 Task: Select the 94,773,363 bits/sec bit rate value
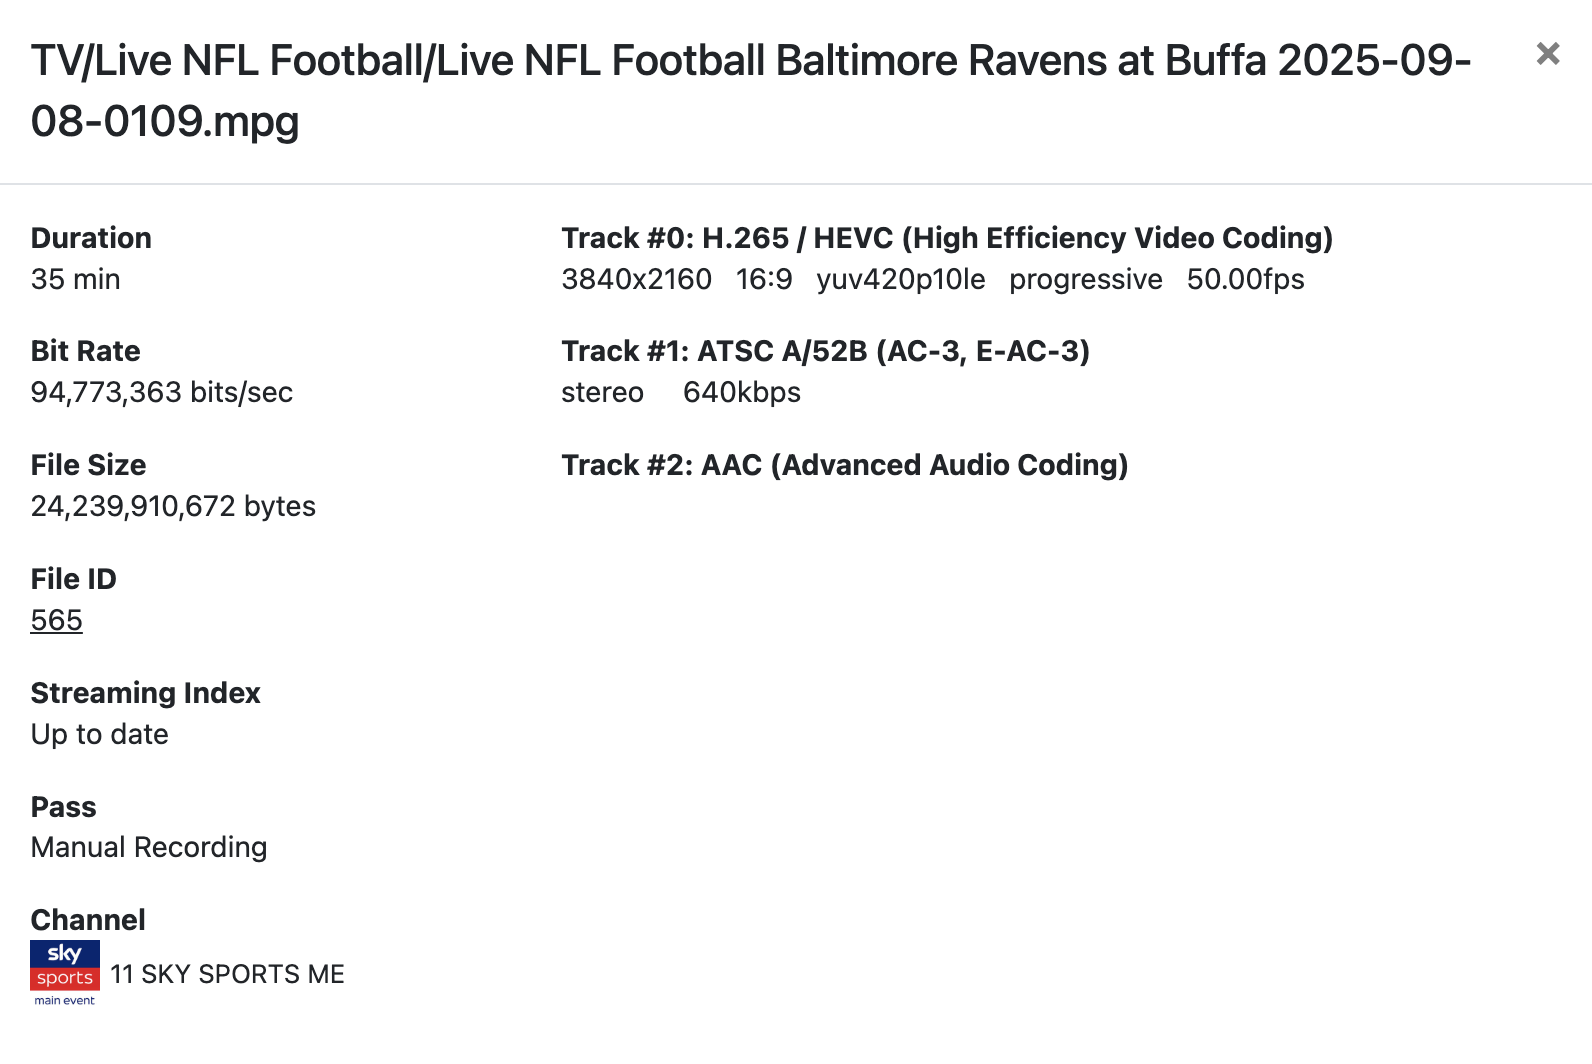pos(161,393)
